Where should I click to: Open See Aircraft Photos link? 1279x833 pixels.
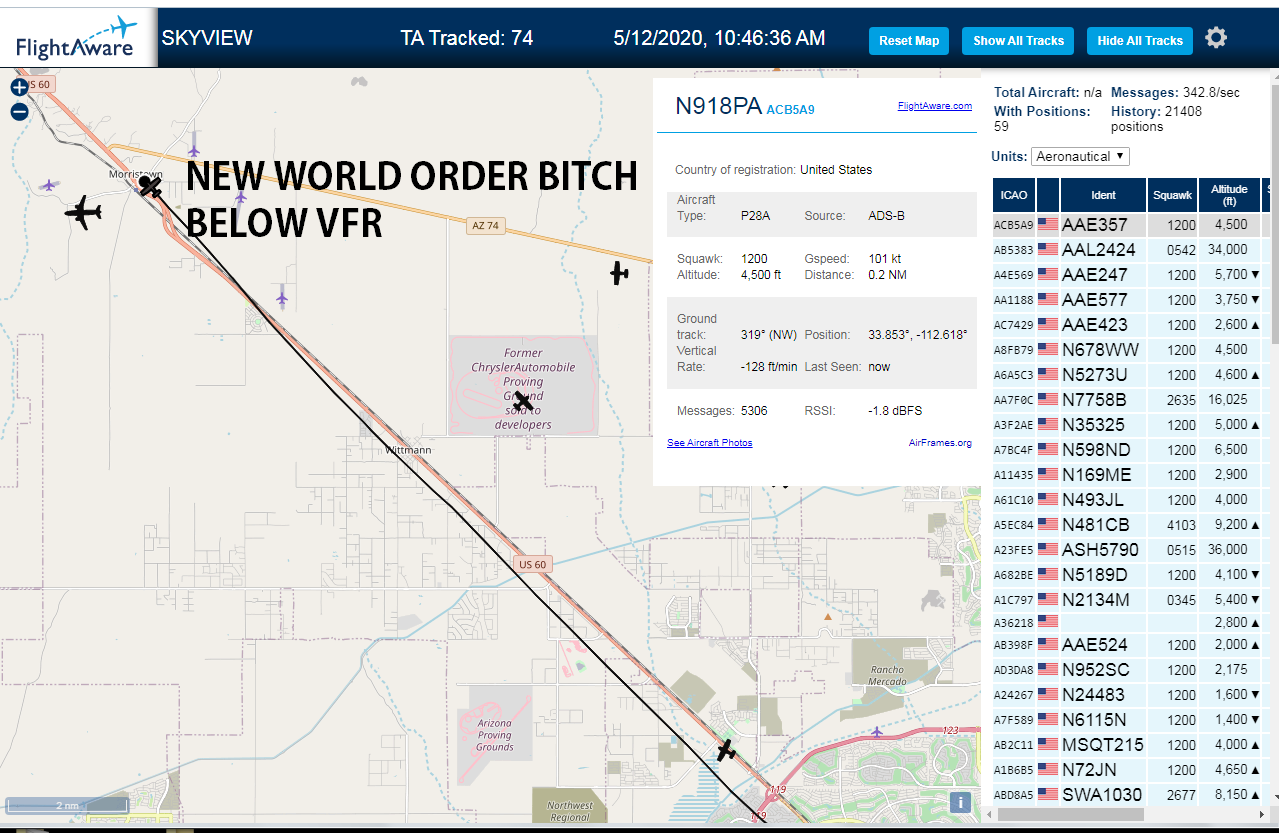[710, 442]
